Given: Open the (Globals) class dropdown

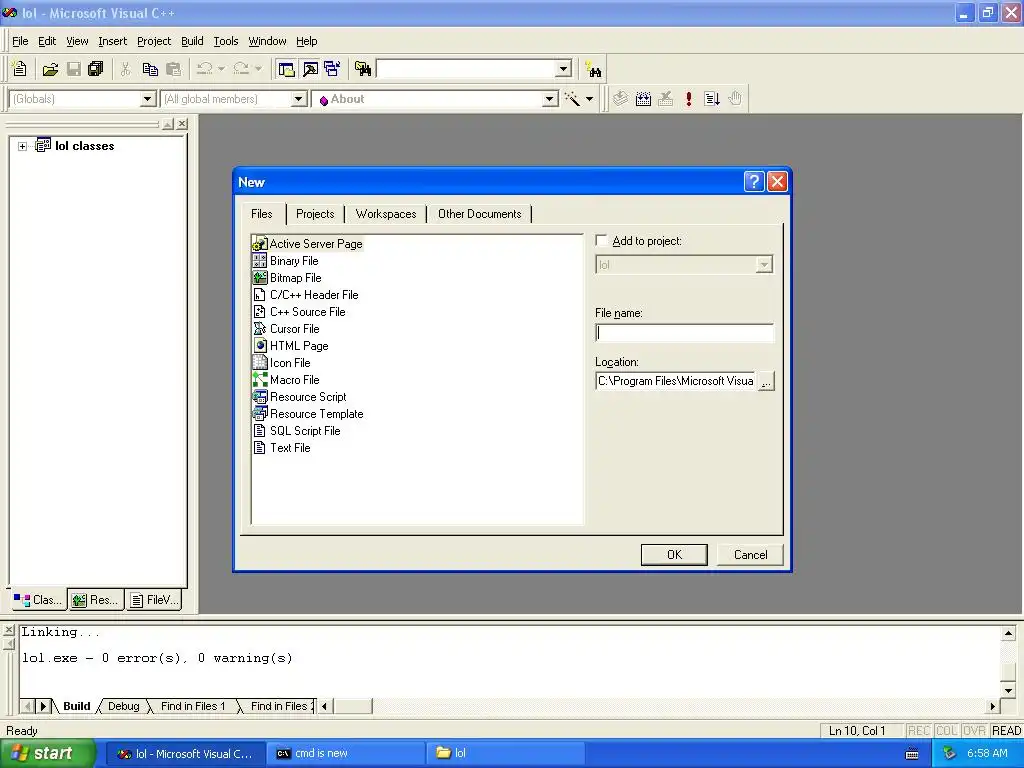Looking at the screenshot, I should point(148,99).
